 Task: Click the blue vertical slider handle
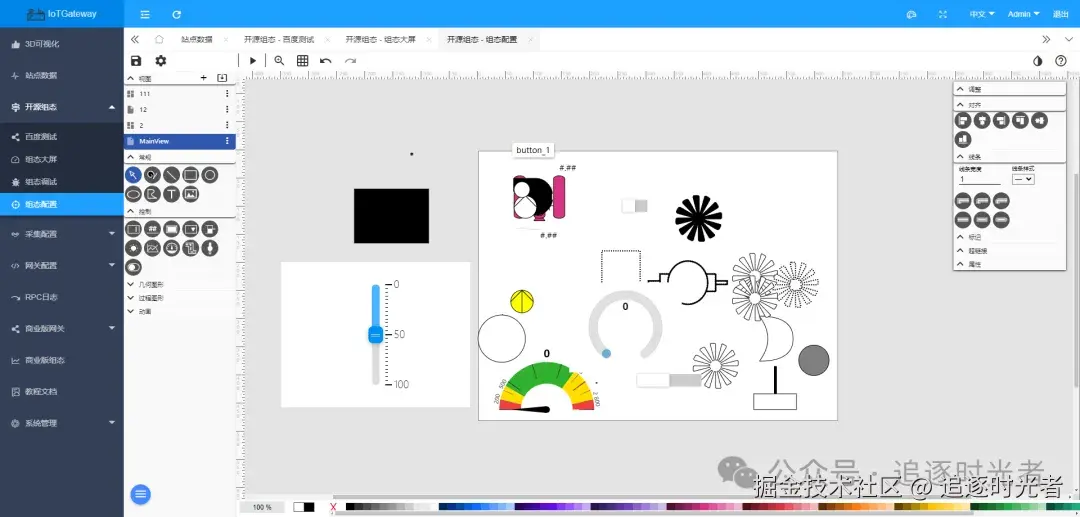pos(375,335)
